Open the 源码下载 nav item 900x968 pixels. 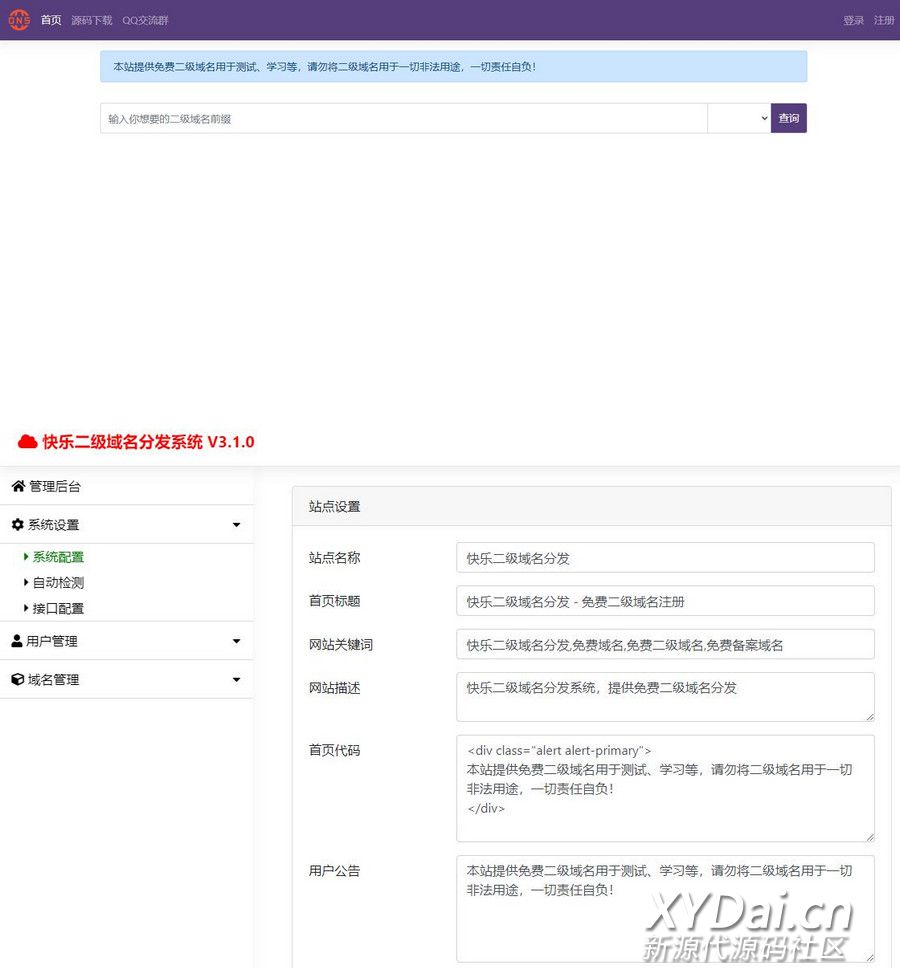92,20
